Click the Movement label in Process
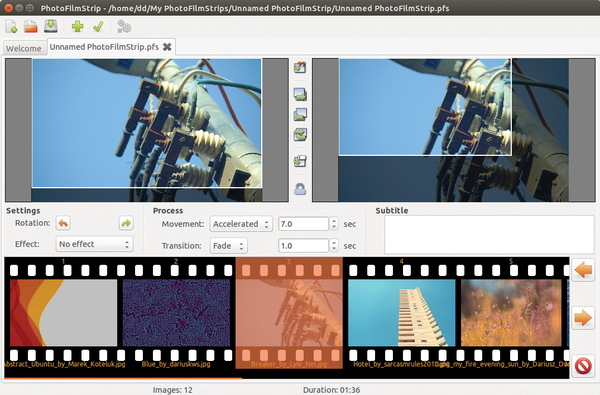The height and width of the screenshot is (395, 600). pyautogui.click(x=183, y=224)
